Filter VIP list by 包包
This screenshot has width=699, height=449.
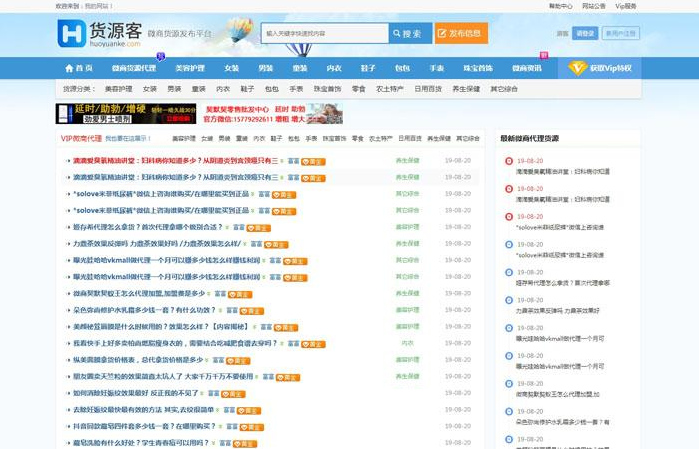coord(294,139)
